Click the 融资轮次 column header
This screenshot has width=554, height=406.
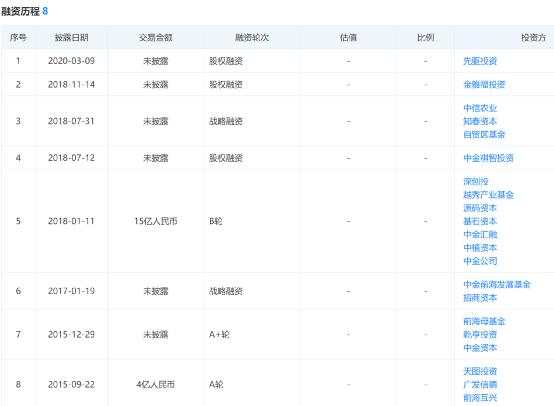[252, 37]
